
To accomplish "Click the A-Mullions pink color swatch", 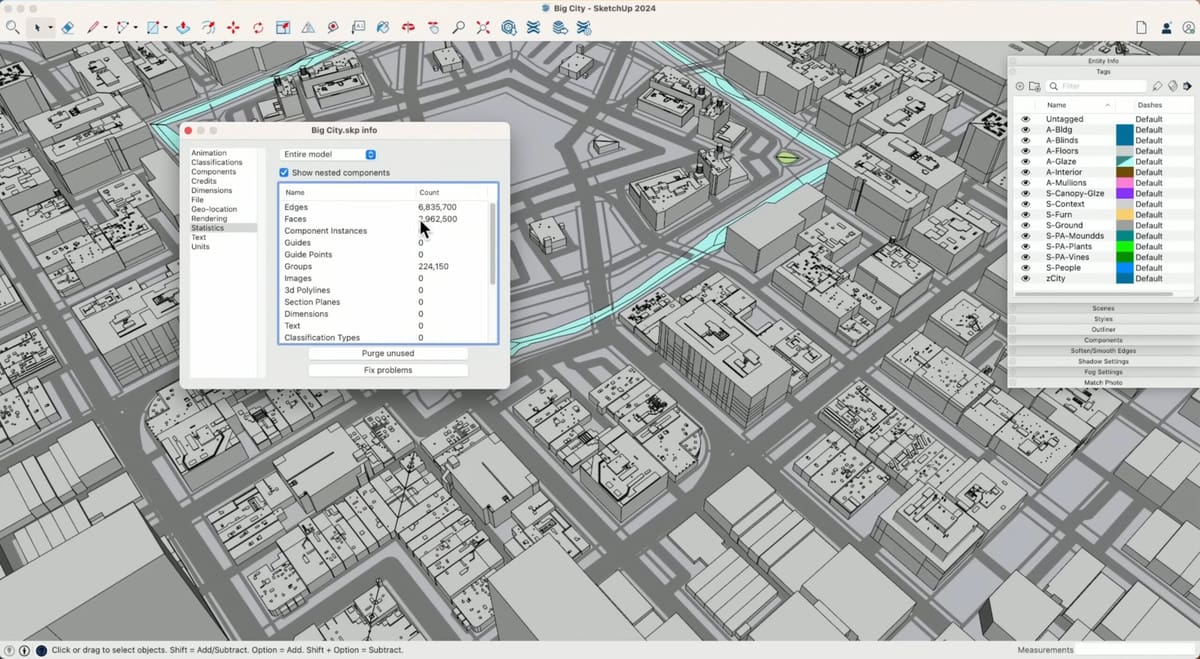I will click(1125, 183).
